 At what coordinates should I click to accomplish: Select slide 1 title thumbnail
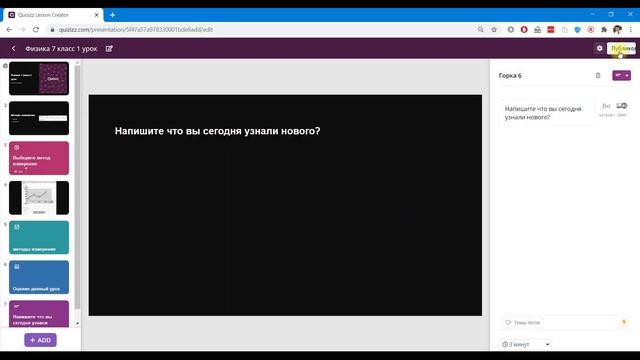39,78
